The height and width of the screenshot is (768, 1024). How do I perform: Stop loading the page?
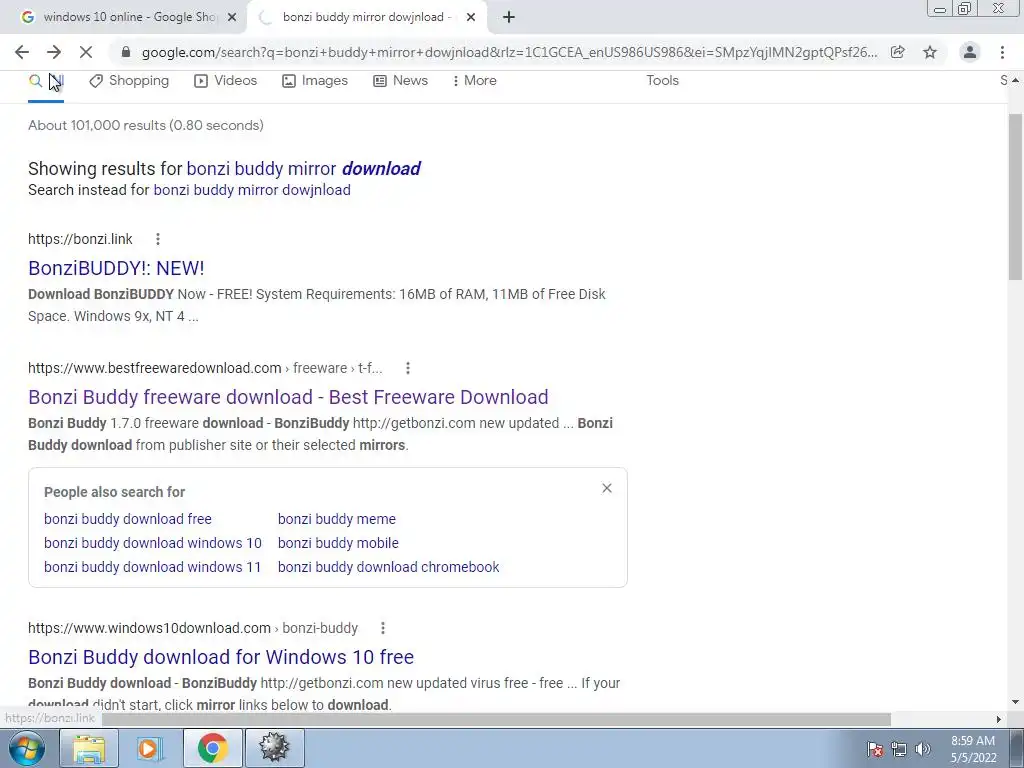(86, 52)
